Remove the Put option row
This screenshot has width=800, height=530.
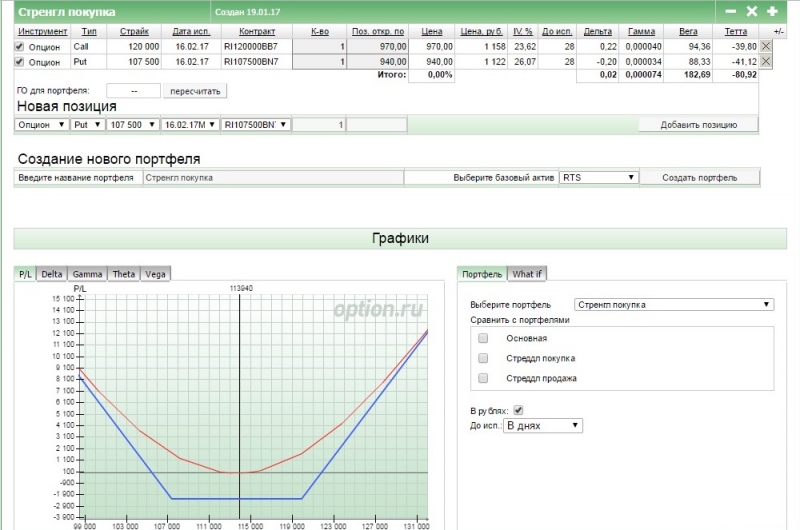[766, 61]
